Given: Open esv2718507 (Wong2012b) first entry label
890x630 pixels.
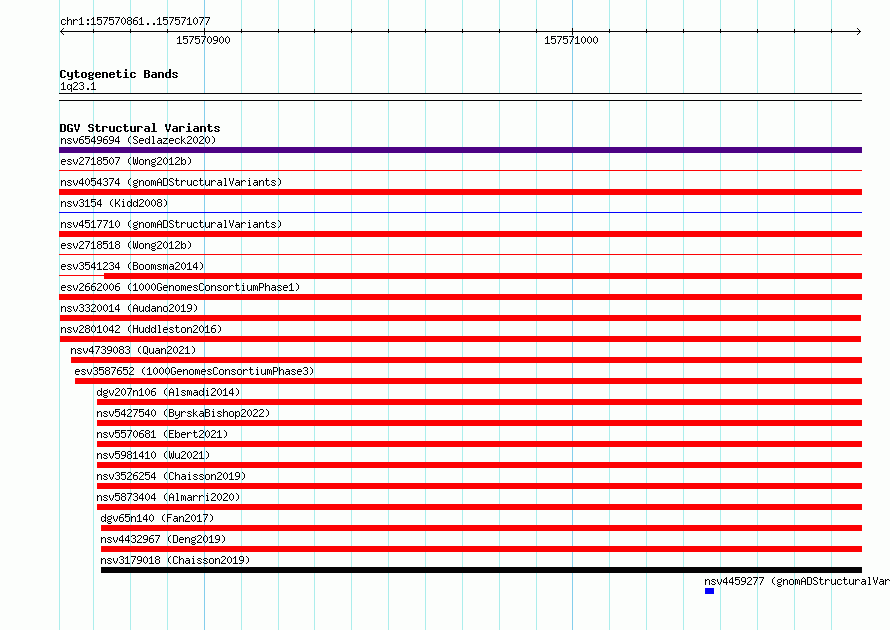Looking at the screenshot, I should 126,161.
